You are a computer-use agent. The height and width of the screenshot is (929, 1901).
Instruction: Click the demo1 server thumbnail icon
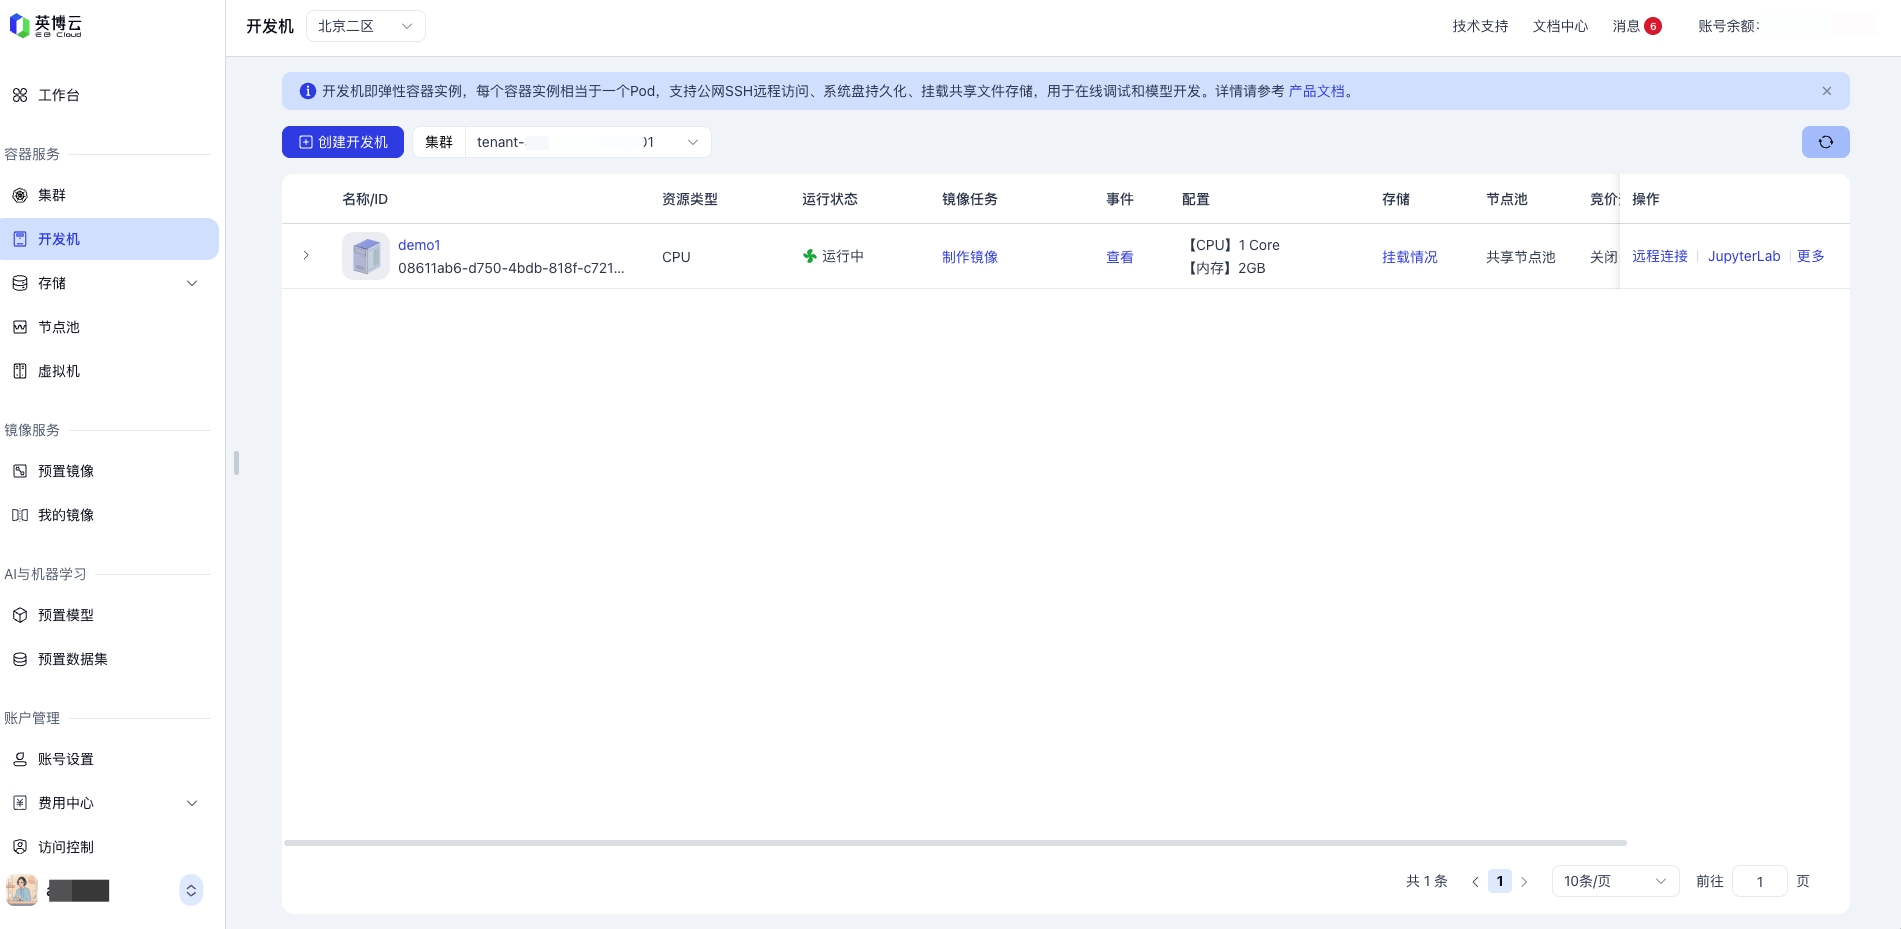(365, 256)
